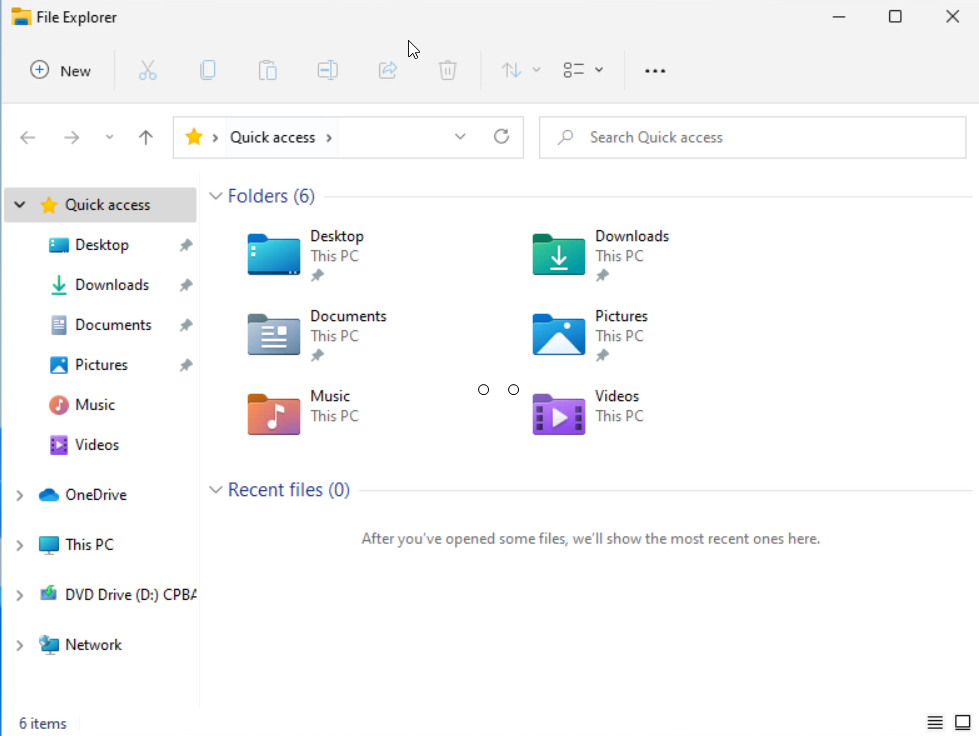
Task: Click the Copy icon in toolbar
Action: 207,70
